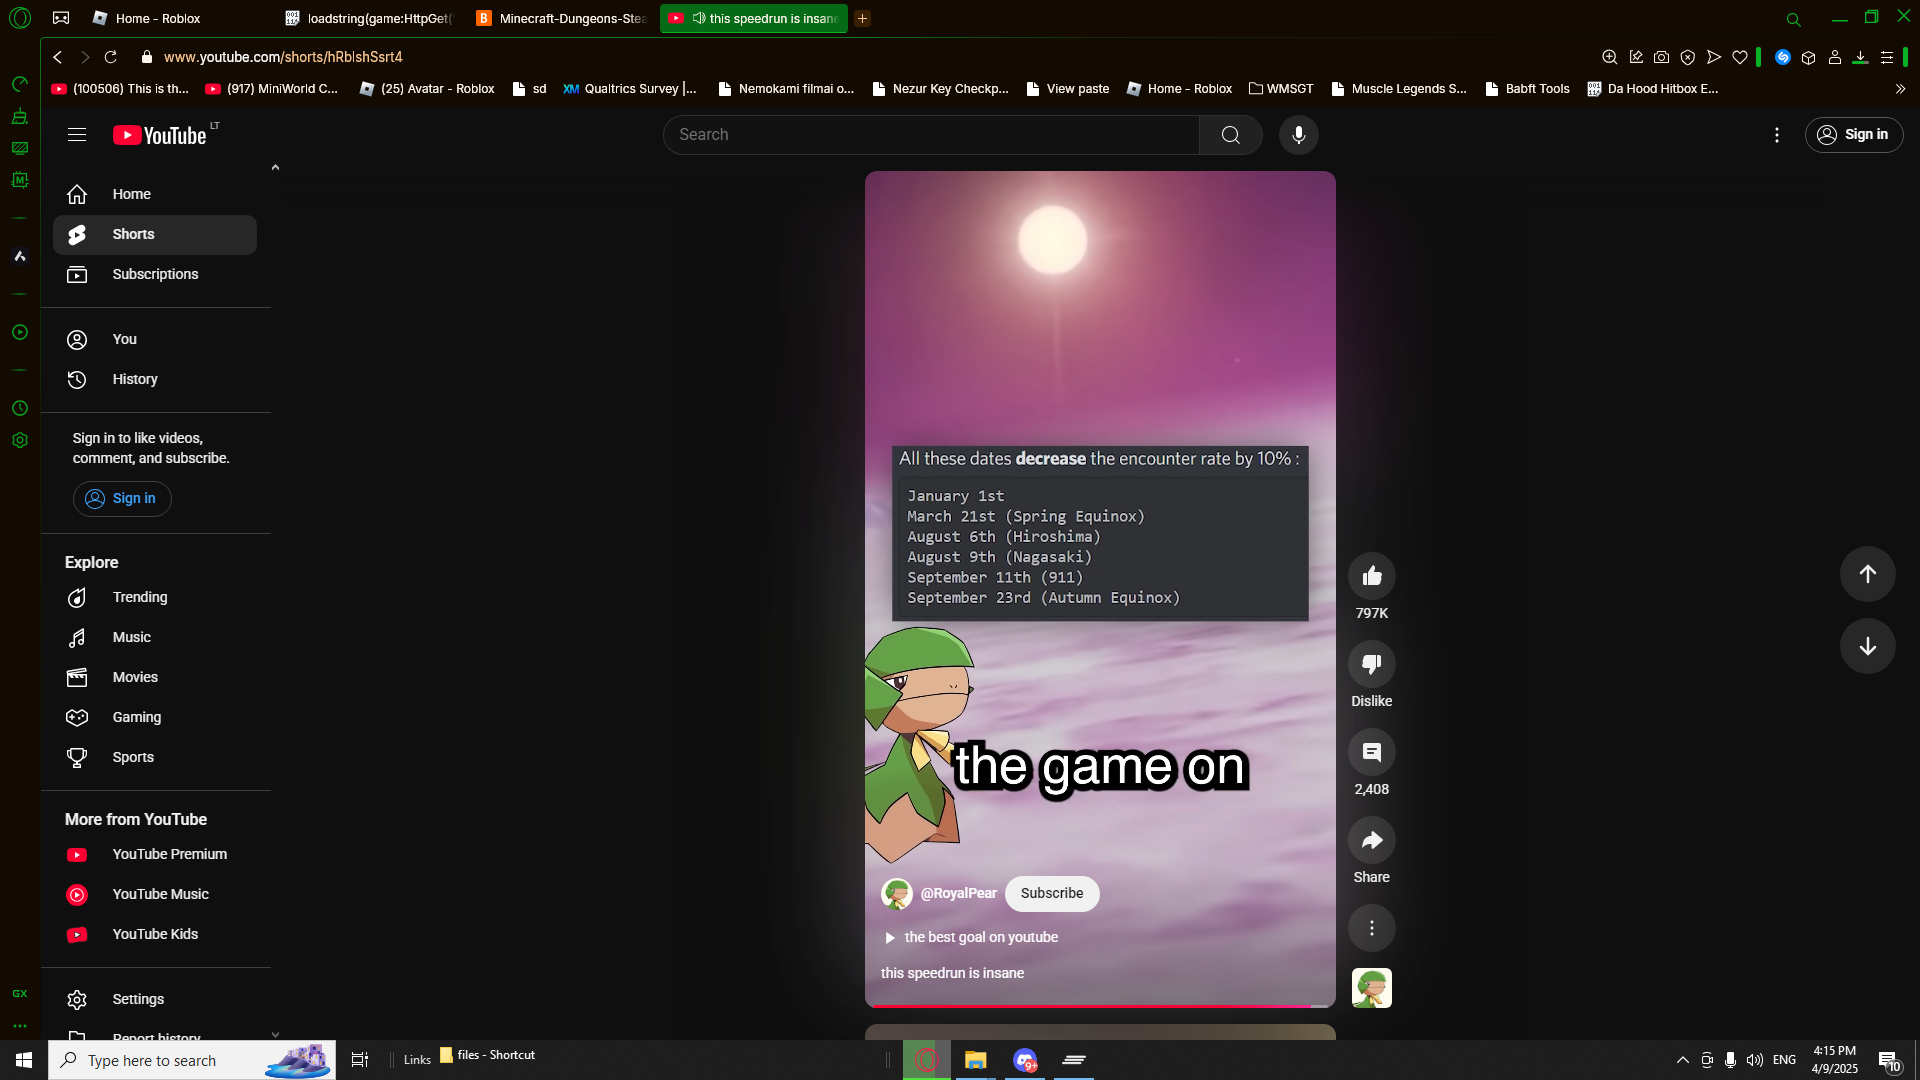The width and height of the screenshot is (1920, 1080).
Task: Start voice search with the microphone
Action: pos(1298,135)
